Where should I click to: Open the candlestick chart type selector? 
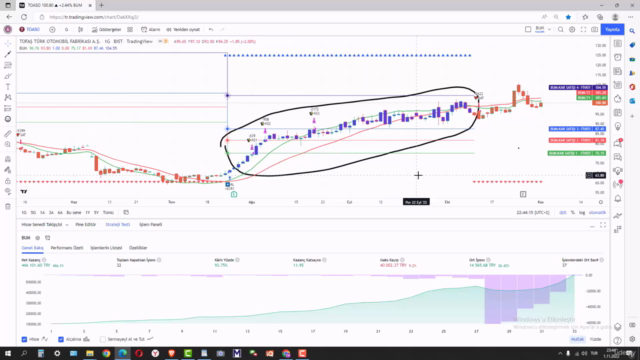[x=80, y=29]
